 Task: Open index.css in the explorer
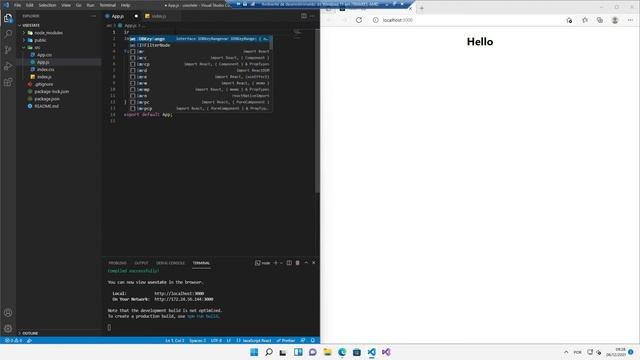tap(45, 69)
